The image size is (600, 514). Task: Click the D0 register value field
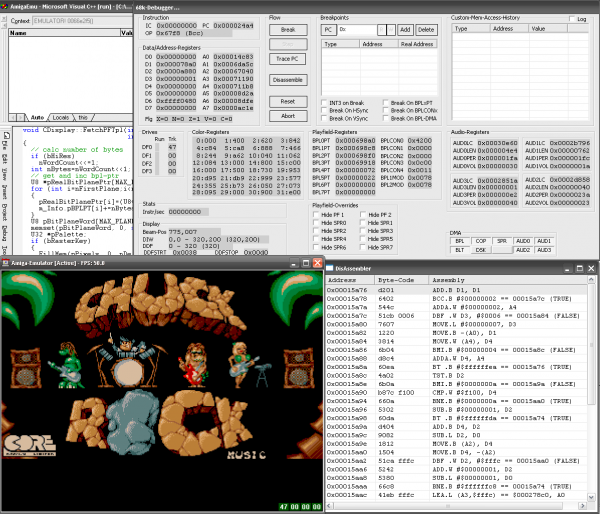(176, 57)
